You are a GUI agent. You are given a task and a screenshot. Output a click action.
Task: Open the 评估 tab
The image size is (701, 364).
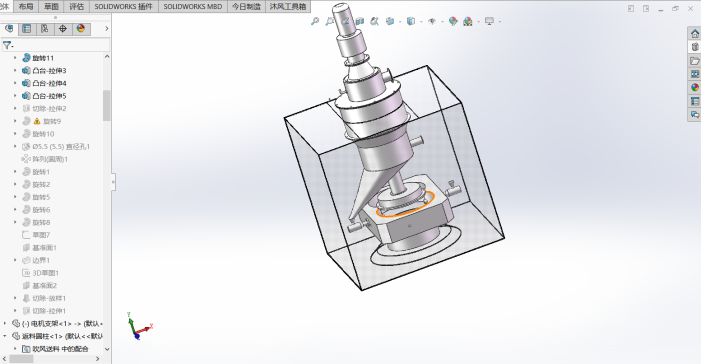tap(77, 6)
